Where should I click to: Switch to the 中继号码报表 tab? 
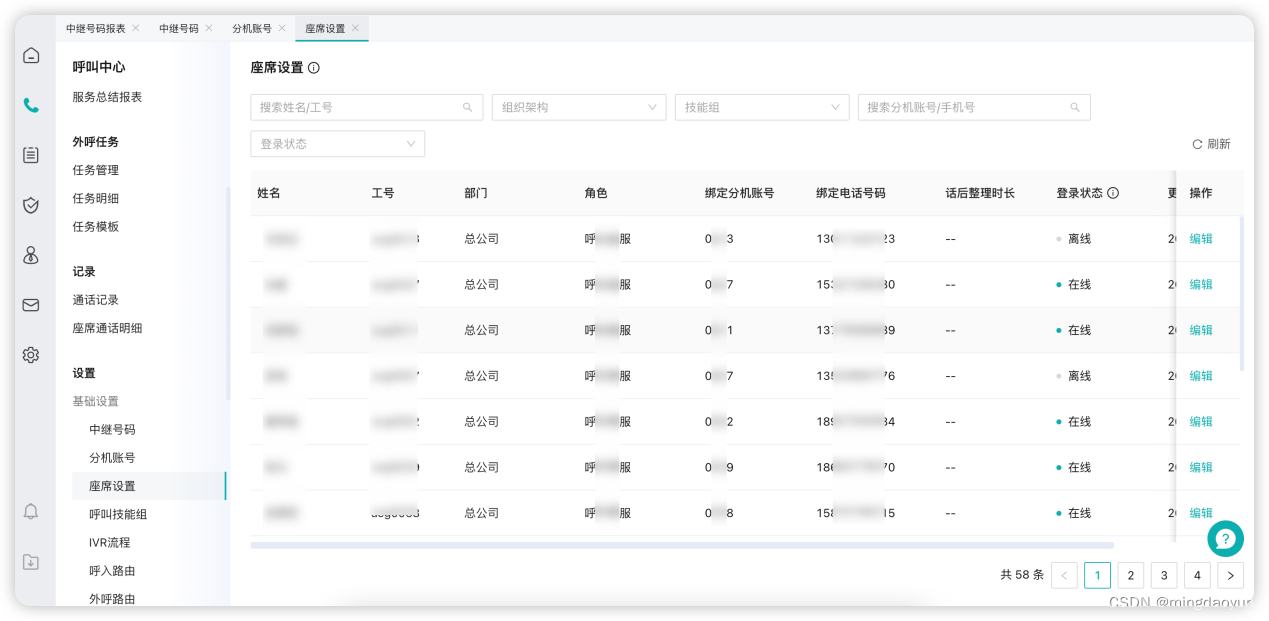click(x=97, y=29)
